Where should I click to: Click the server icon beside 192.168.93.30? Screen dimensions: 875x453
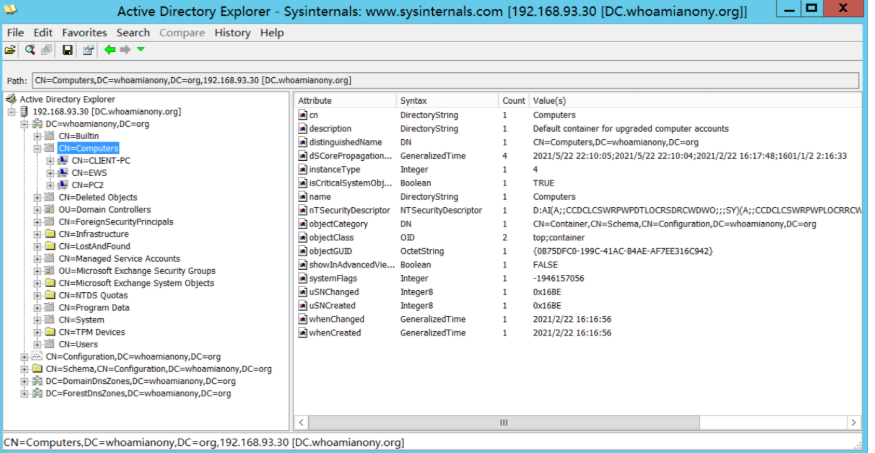point(24,111)
